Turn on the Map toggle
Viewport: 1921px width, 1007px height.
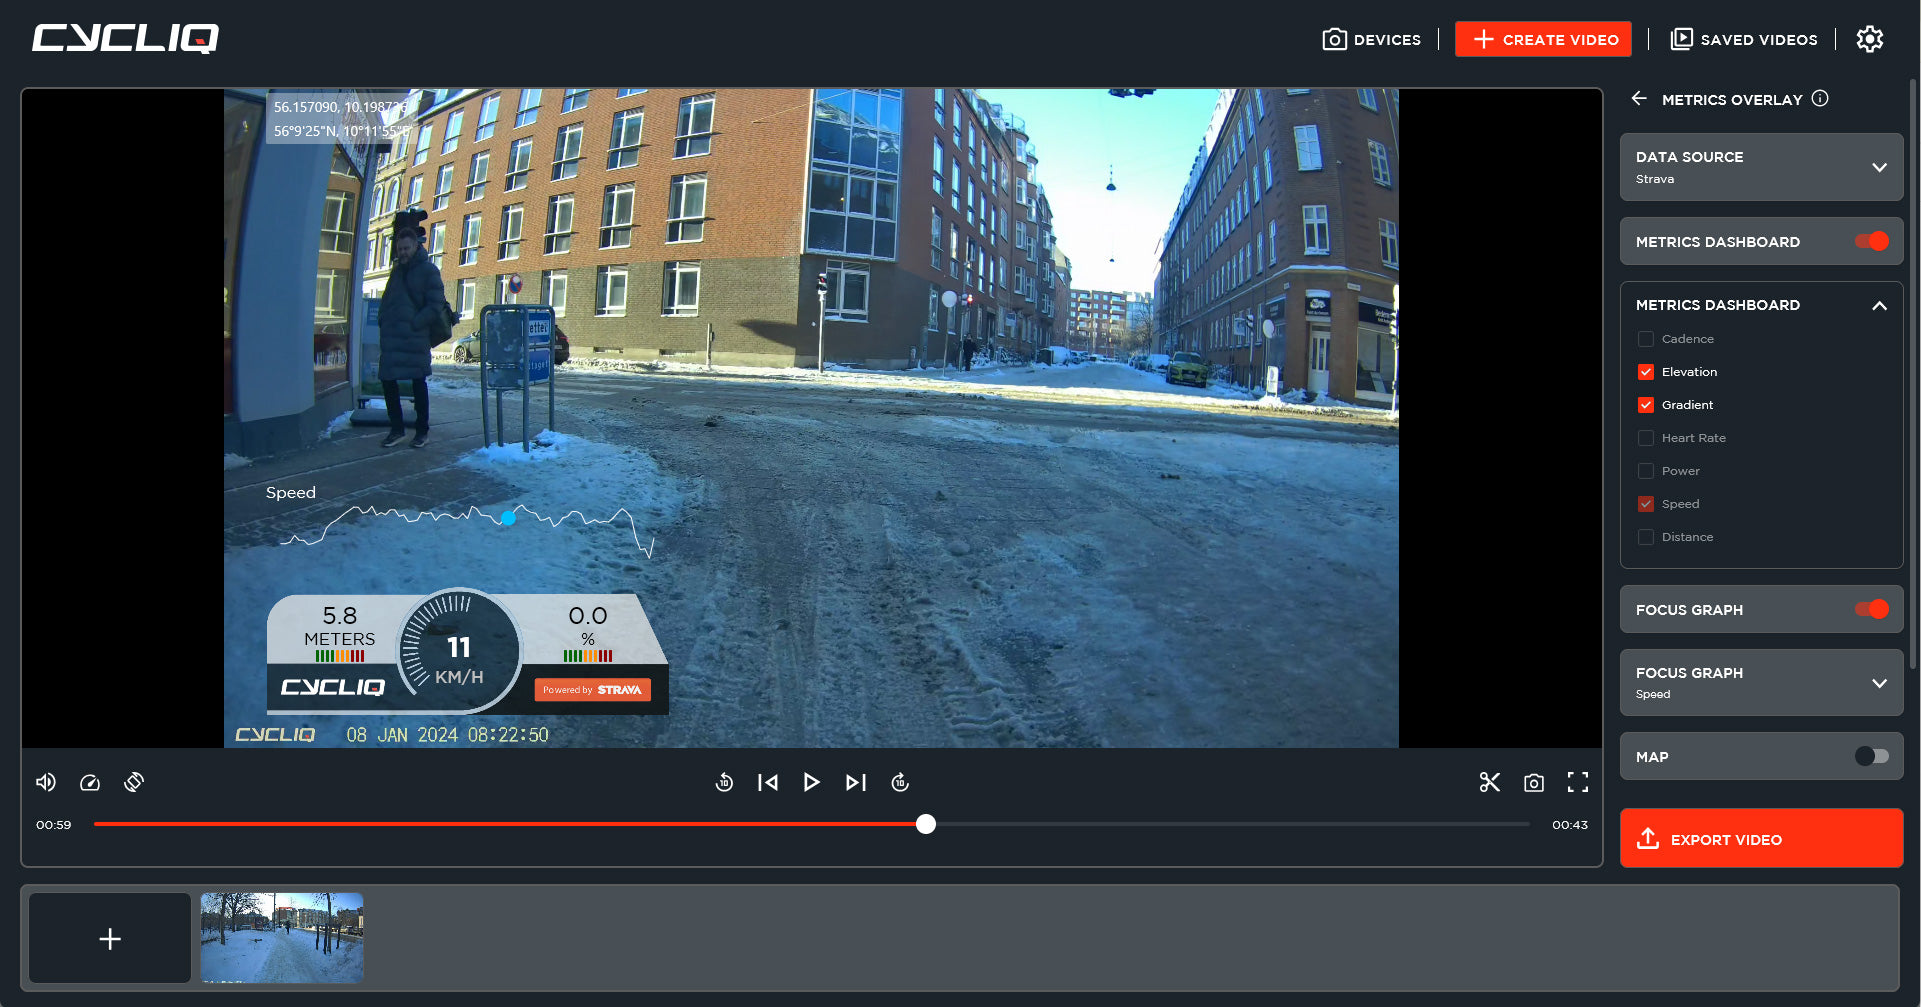[x=1870, y=756]
